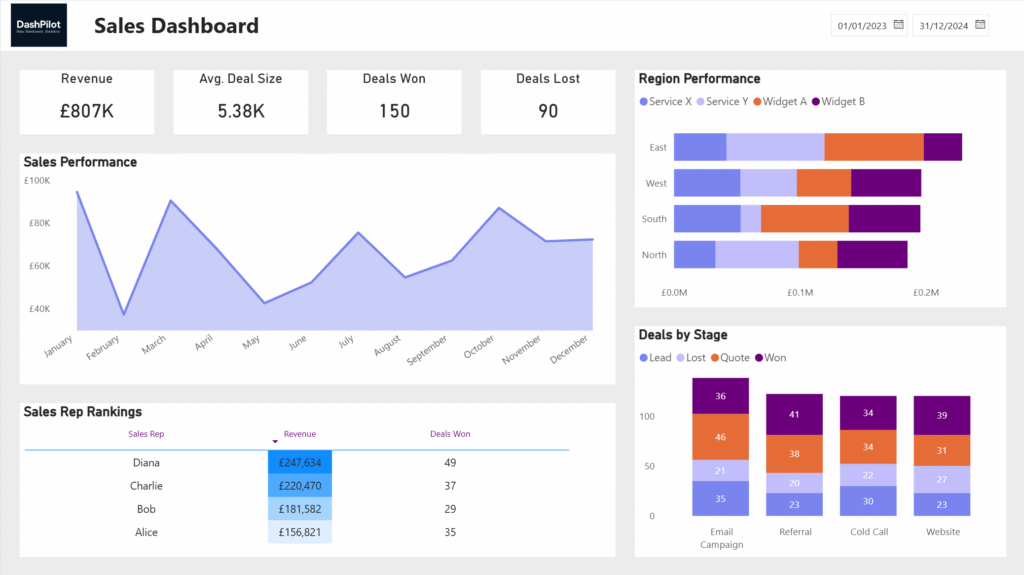
Task: Open the end date calendar picker icon
Action: click(980, 25)
